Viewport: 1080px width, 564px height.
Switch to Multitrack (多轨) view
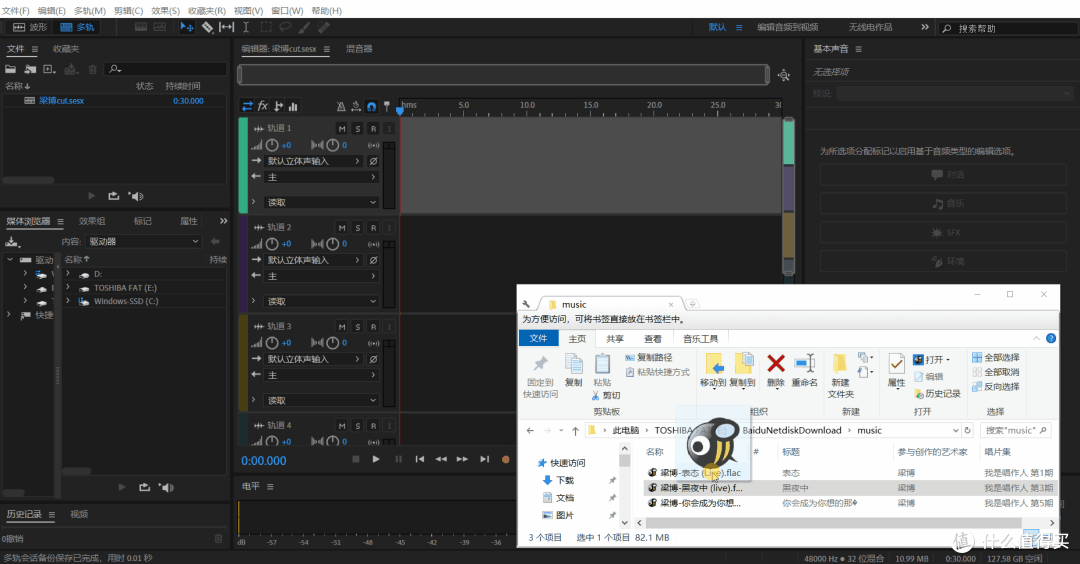pyautogui.click(x=77, y=27)
